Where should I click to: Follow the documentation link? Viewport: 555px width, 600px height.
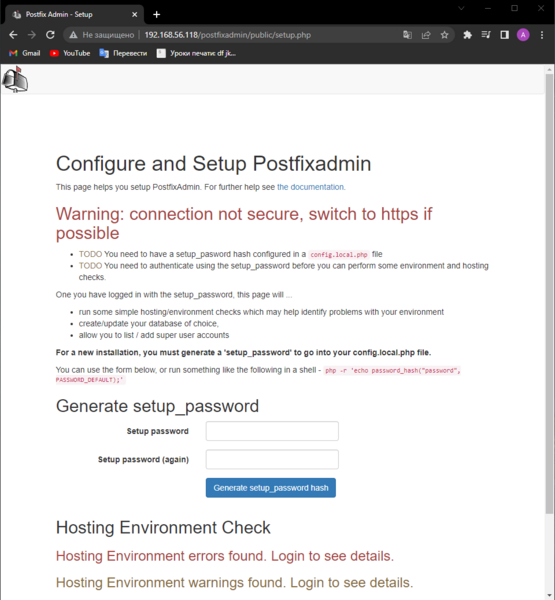click(x=310, y=187)
